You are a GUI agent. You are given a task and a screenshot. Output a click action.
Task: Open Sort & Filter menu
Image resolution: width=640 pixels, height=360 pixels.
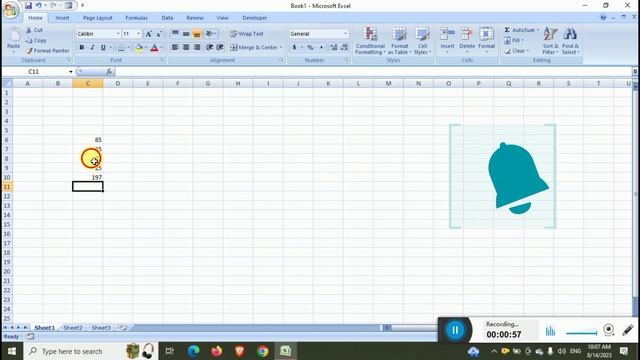pos(550,41)
